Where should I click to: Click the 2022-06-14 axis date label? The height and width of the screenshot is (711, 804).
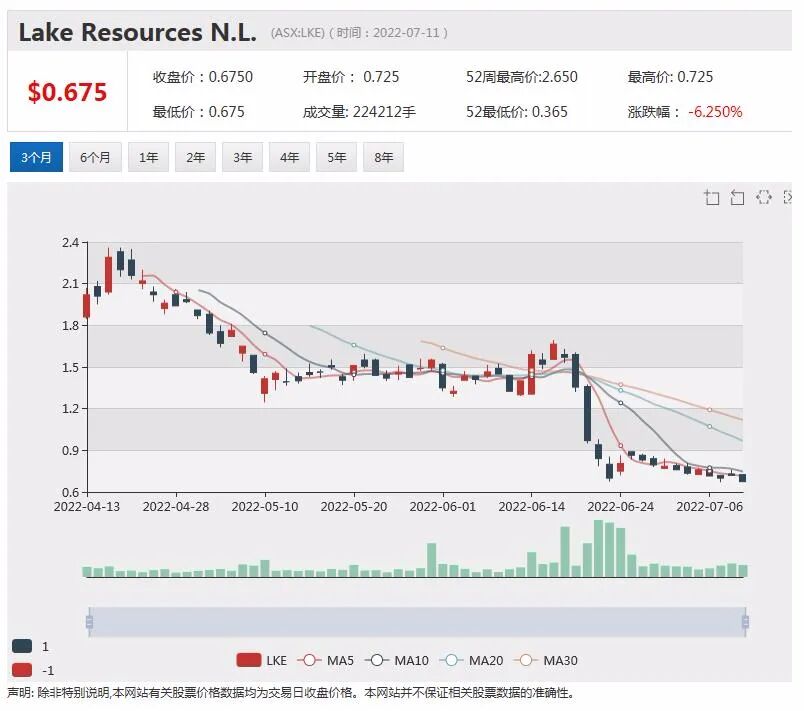(532, 506)
